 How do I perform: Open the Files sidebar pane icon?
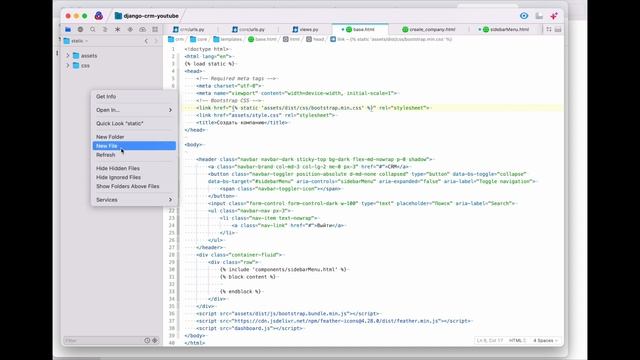coord(68,29)
